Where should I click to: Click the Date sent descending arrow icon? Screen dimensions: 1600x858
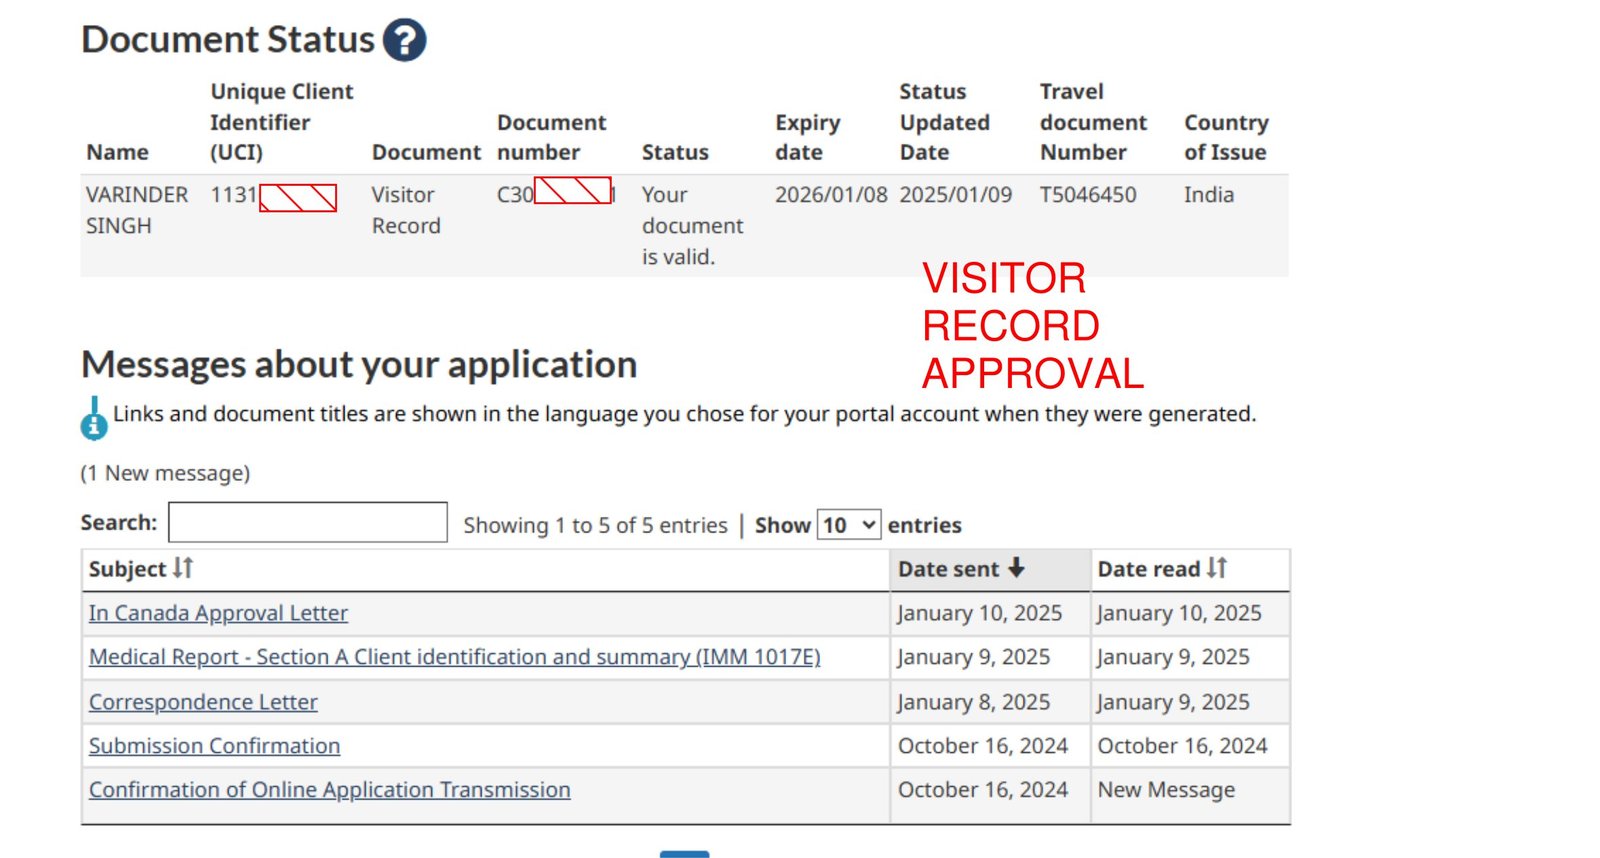(x=1016, y=568)
